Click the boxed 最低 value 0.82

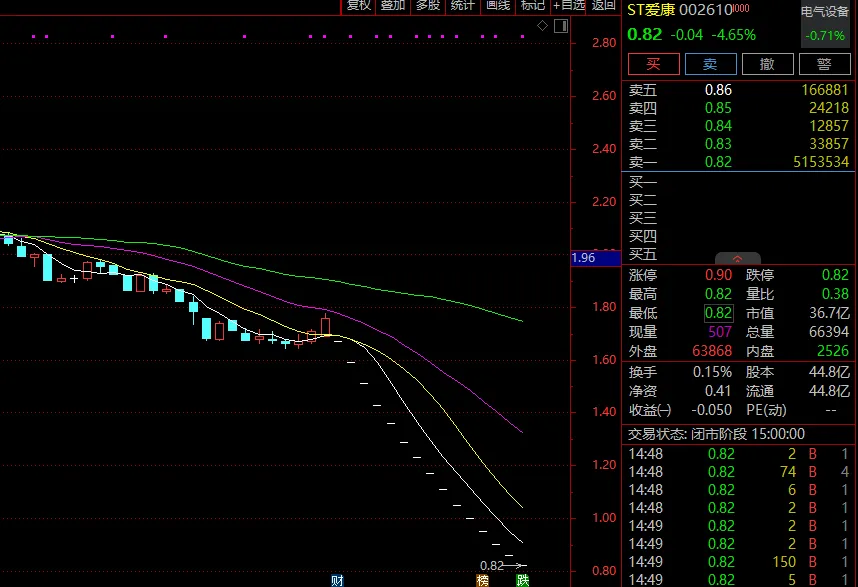(718, 313)
